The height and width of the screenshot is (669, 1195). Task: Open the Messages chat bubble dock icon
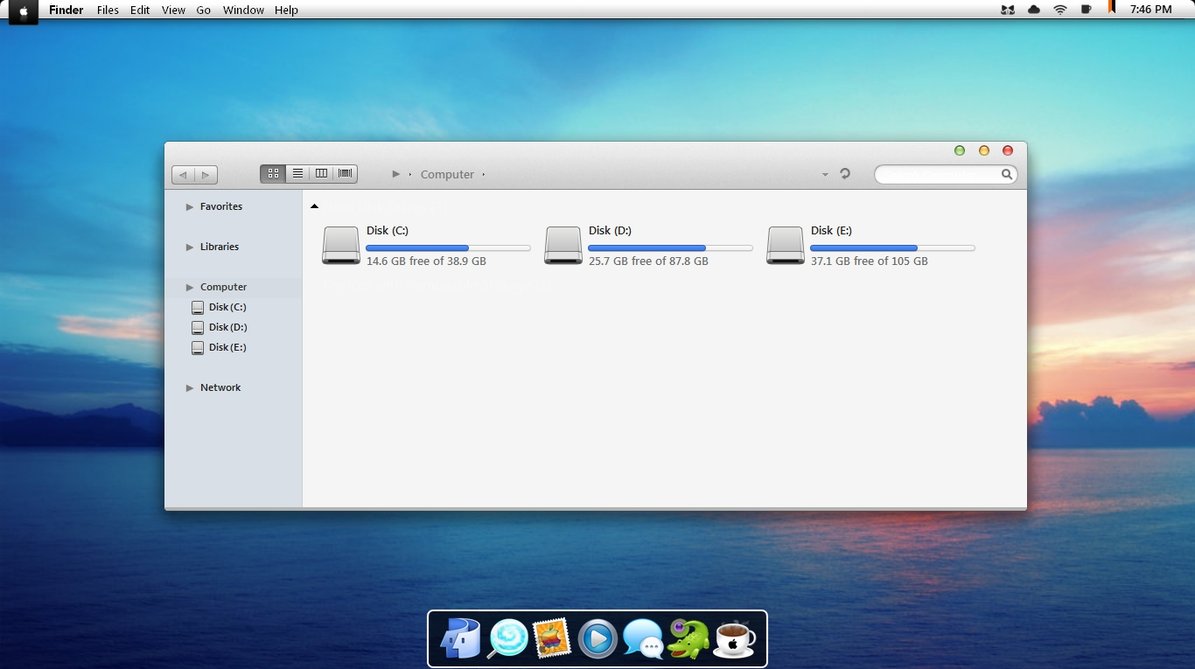(x=642, y=638)
